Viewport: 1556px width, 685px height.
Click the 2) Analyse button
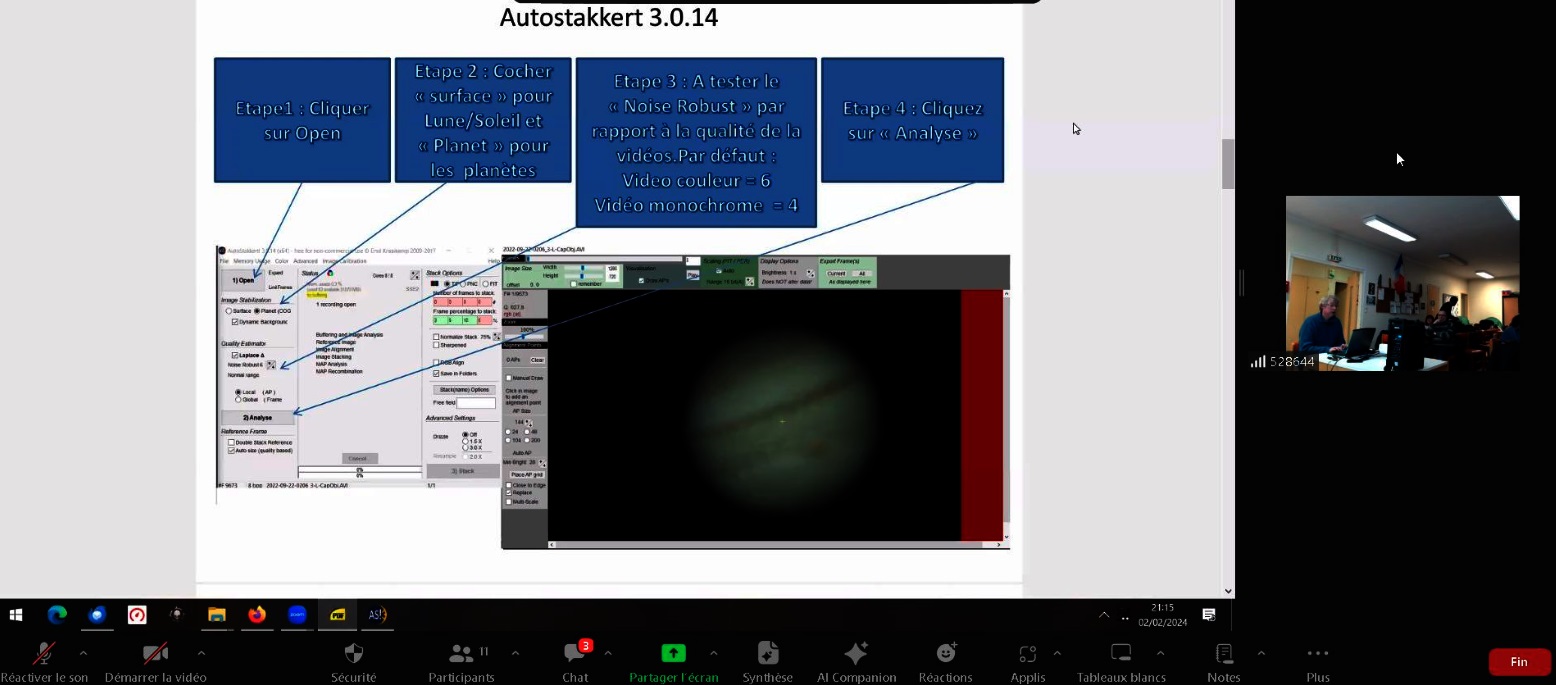[x=257, y=417]
